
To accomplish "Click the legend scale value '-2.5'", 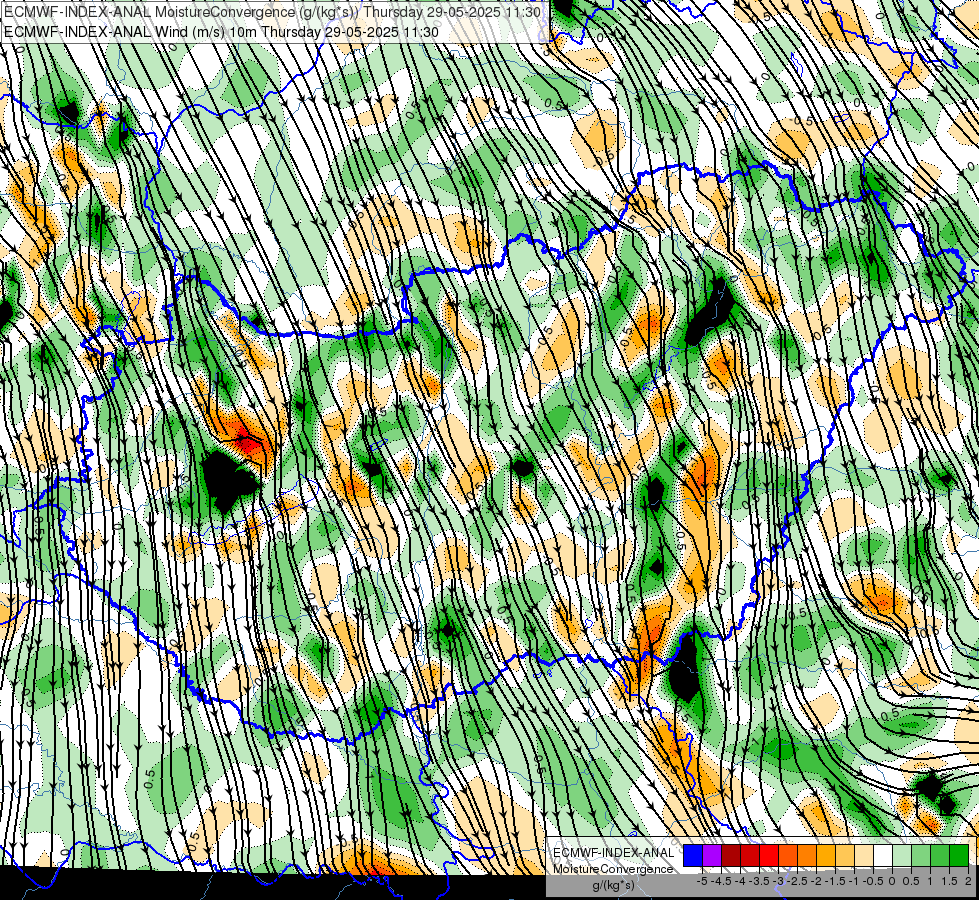I will pyautogui.click(x=797, y=881).
